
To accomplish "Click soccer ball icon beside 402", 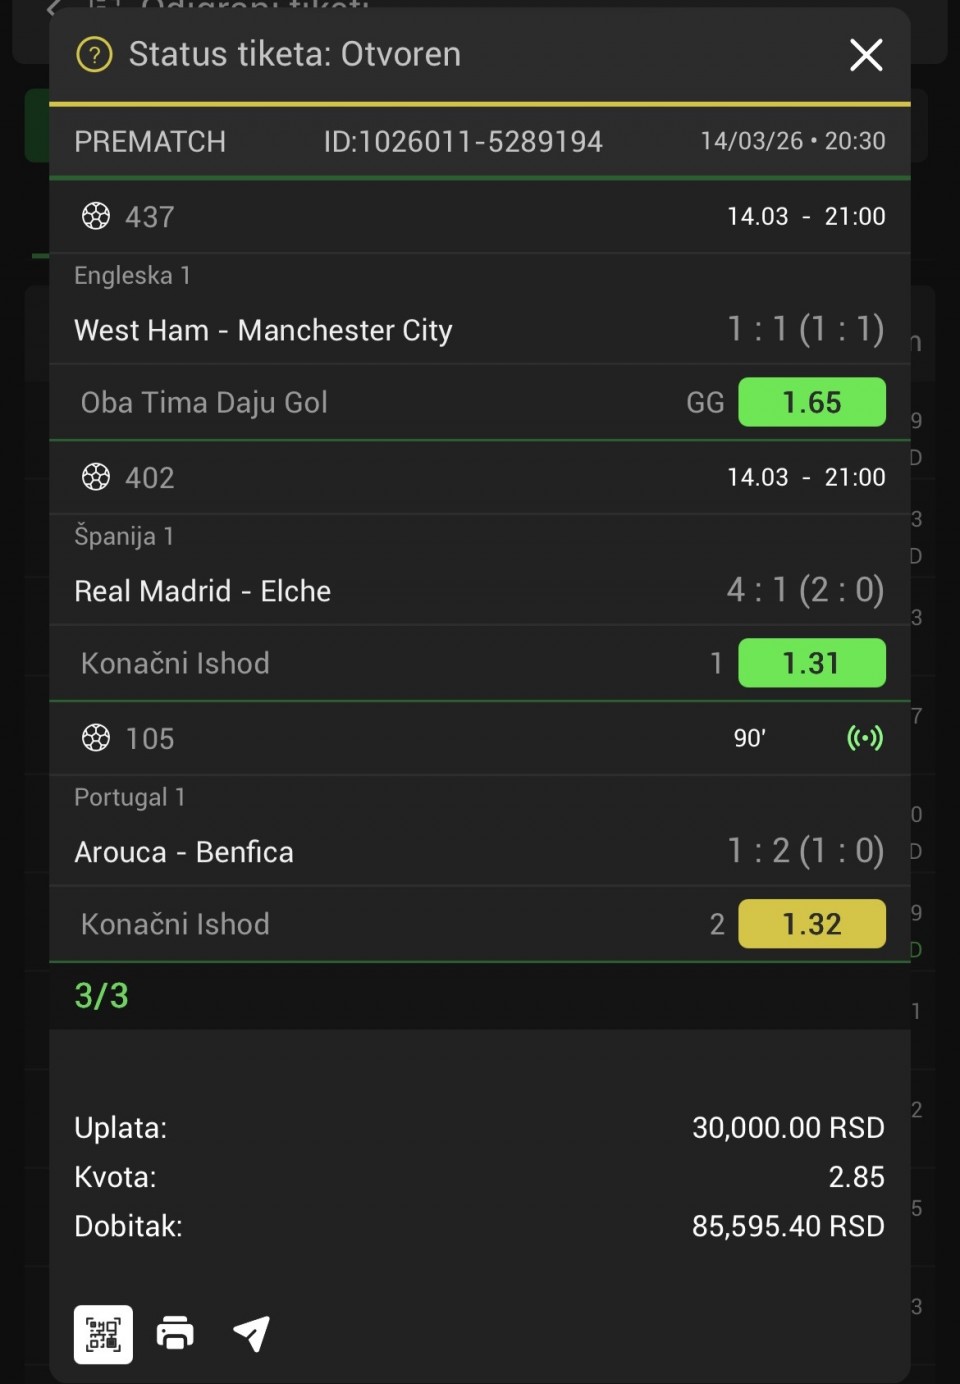I will pyautogui.click(x=96, y=477).
